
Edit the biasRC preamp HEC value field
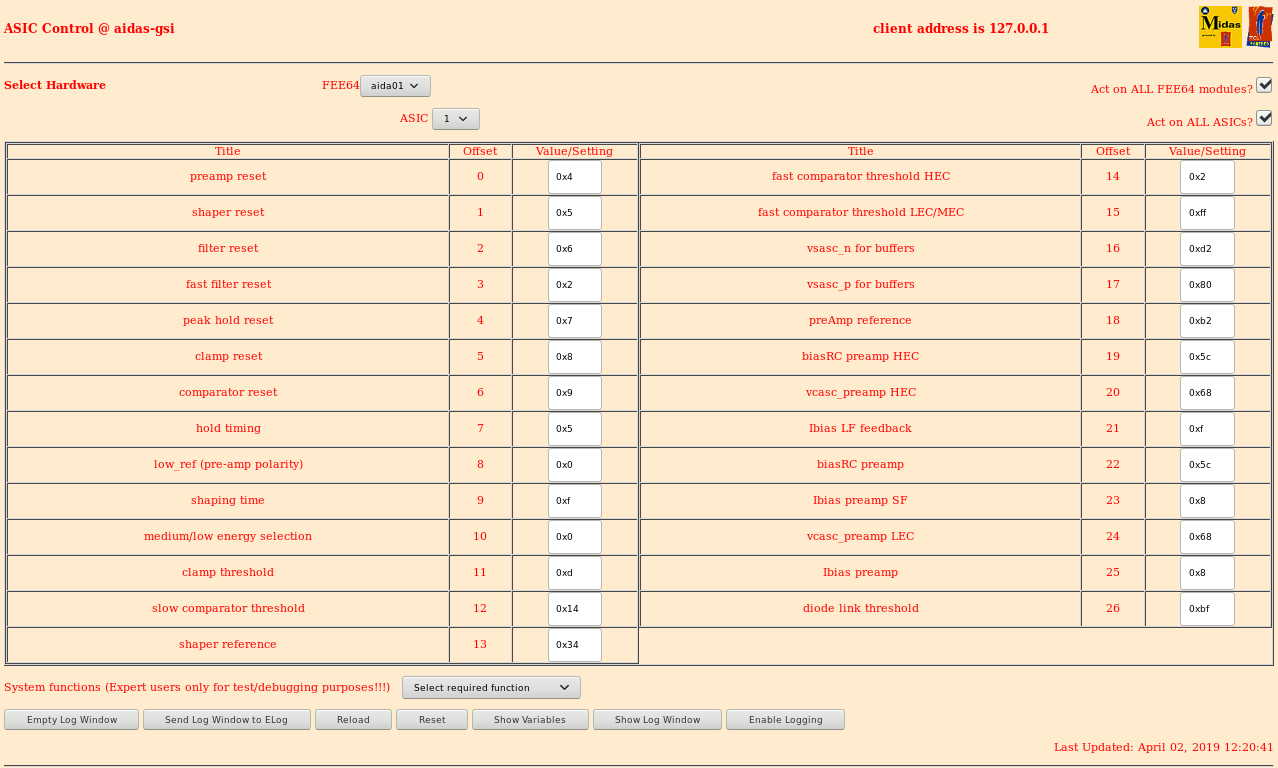(1207, 357)
